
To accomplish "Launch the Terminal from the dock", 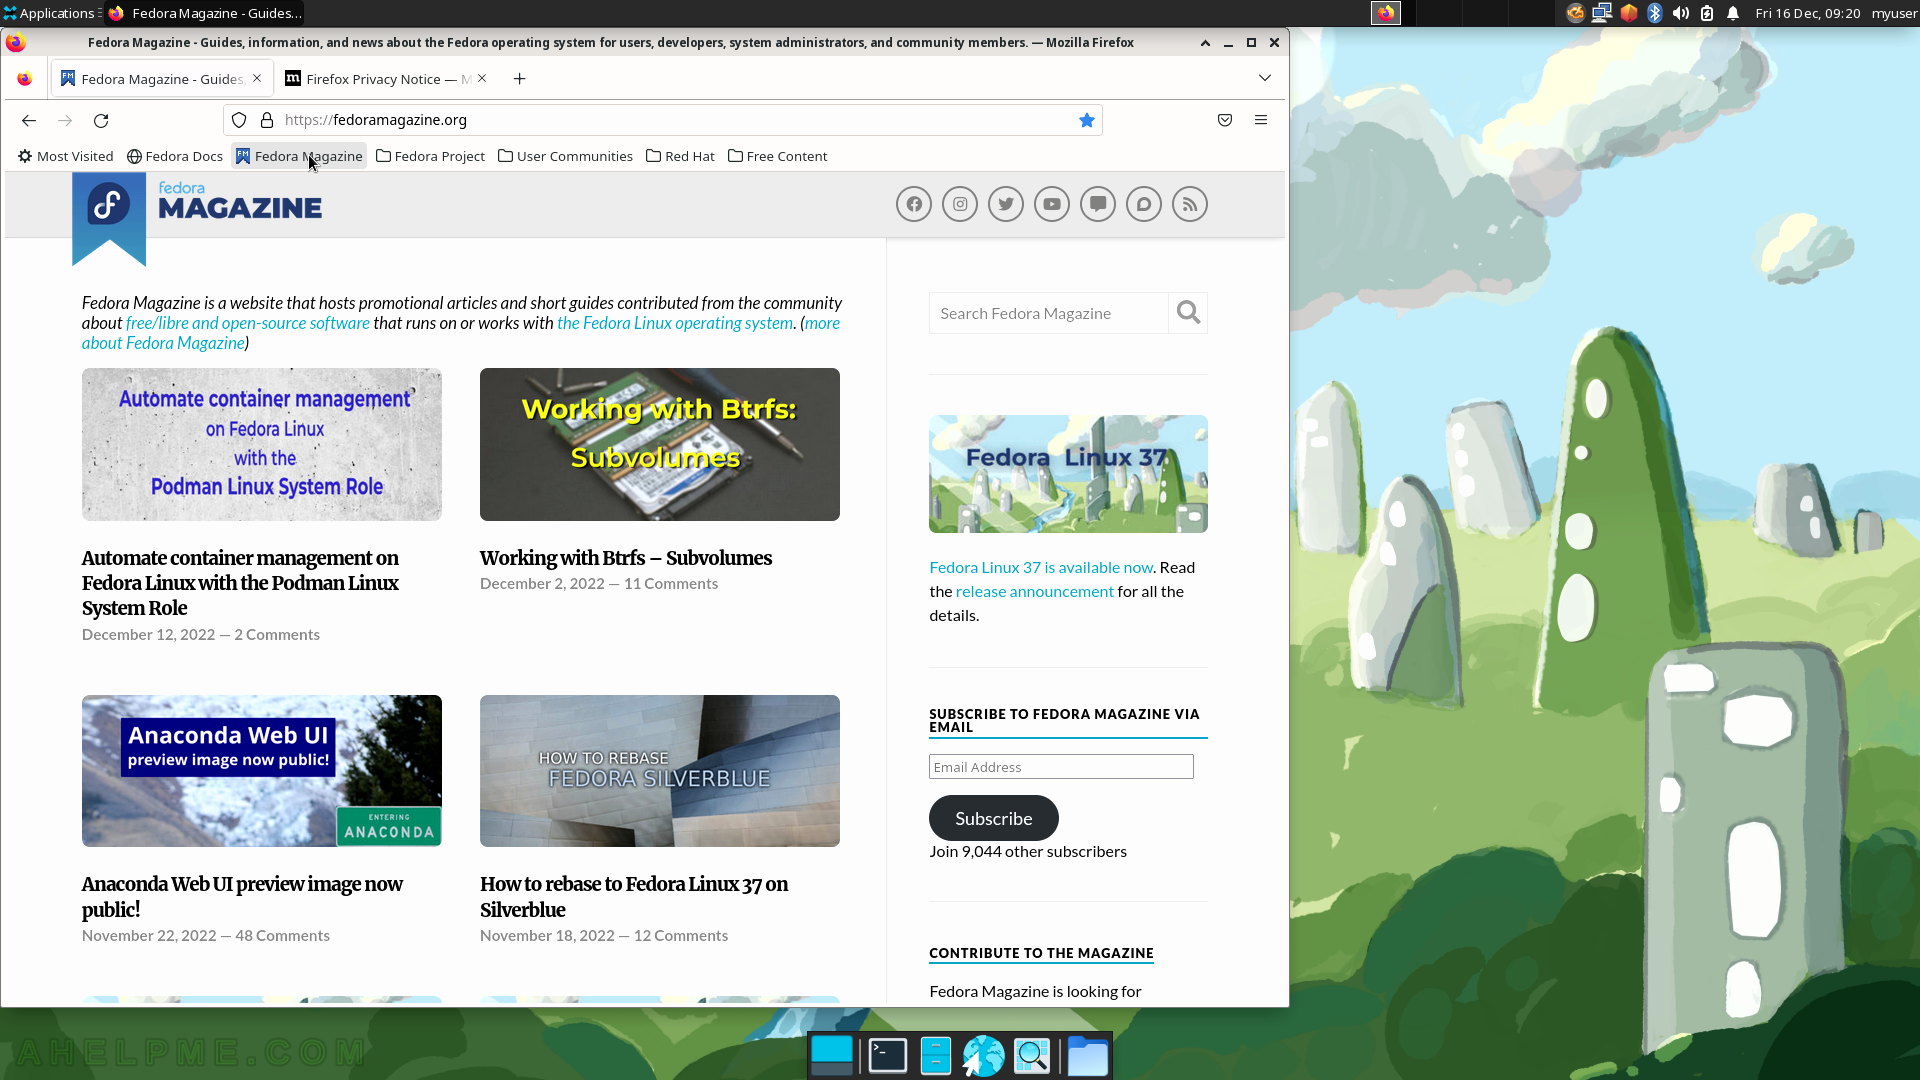I will [x=888, y=1055].
